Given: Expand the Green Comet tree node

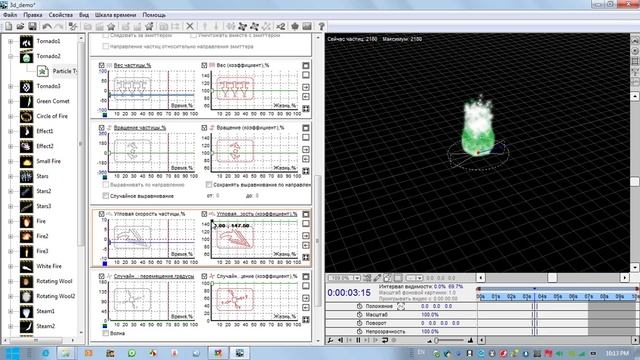Looking at the screenshot, I should click(x=11, y=101).
